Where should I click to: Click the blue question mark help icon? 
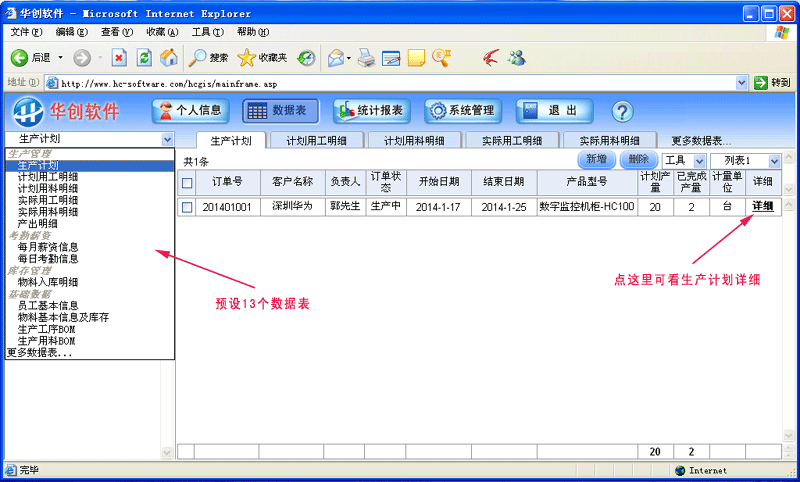(622, 111)
